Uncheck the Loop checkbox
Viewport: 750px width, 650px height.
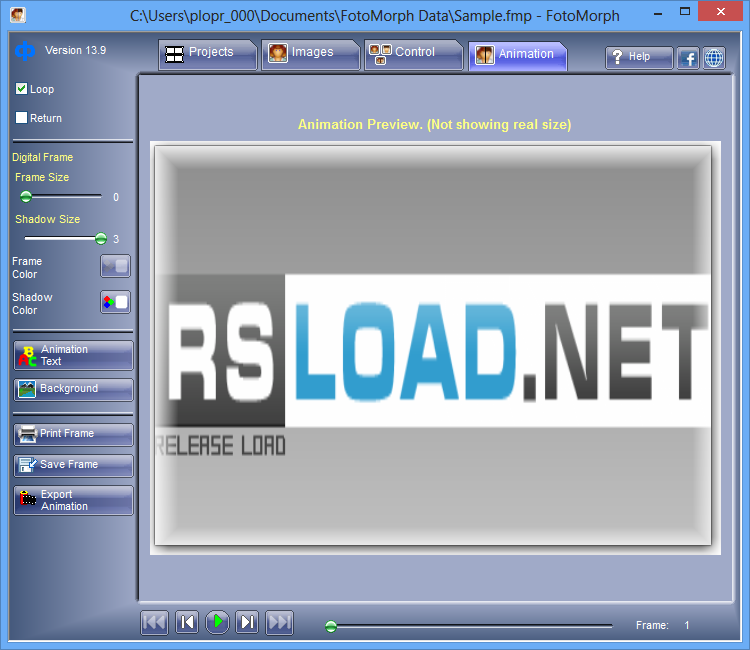[22, 88]
